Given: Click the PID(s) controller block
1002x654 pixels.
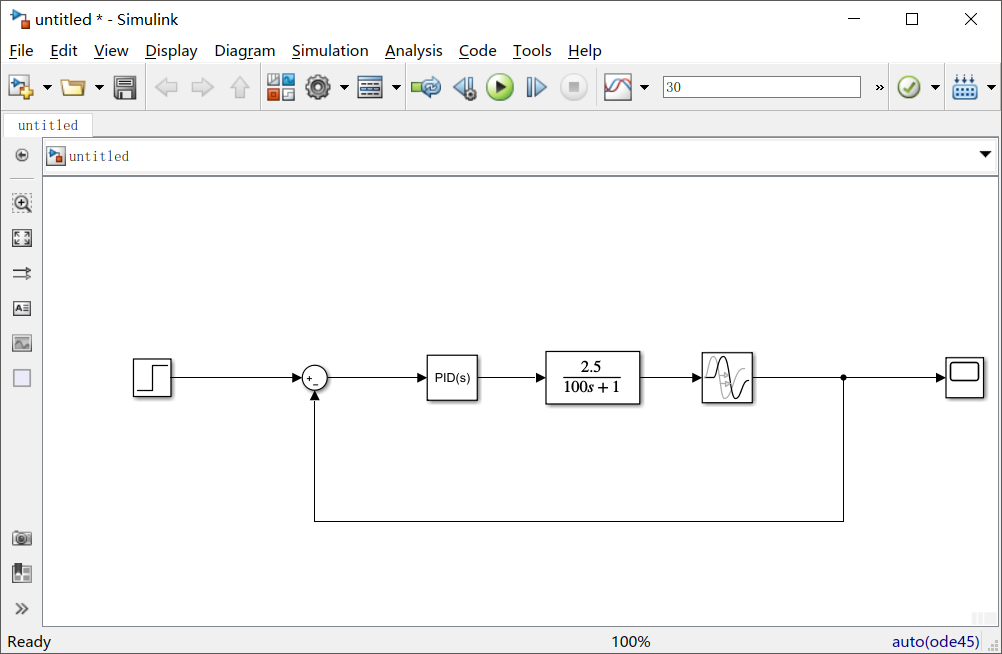Looking at the screenshot, I should click(x=452, y=378).
